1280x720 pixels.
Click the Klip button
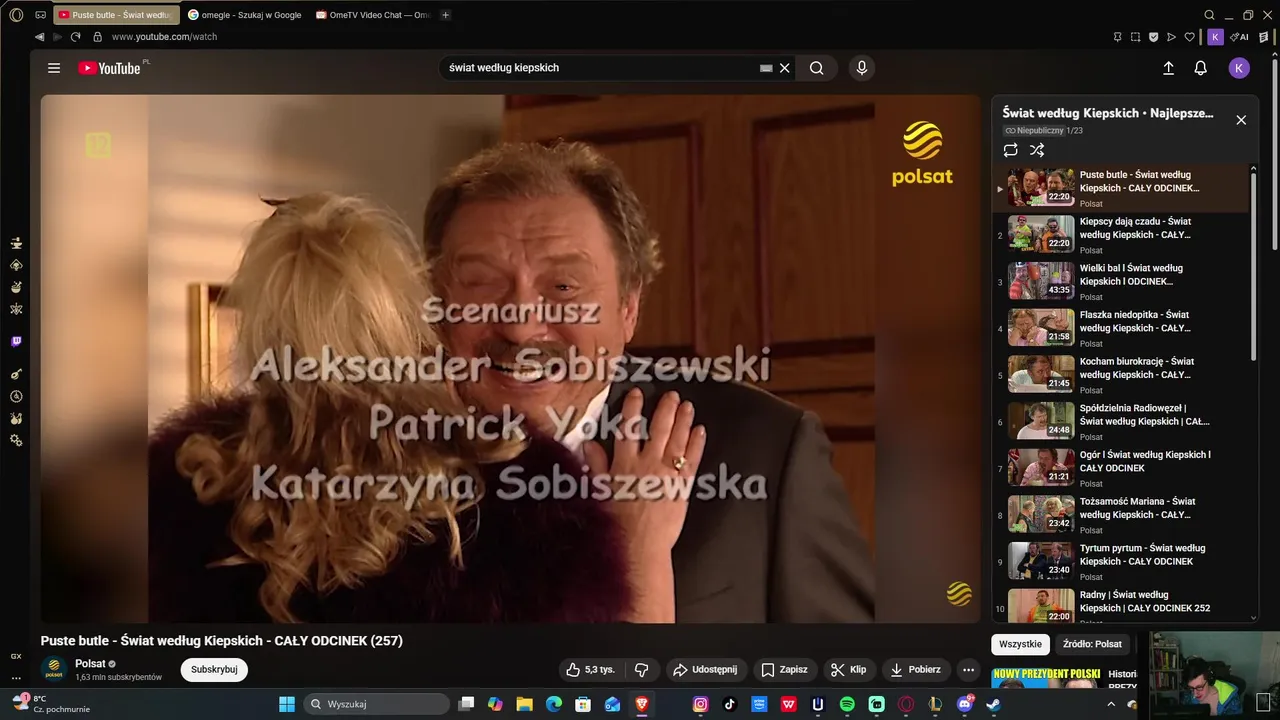[849, 669]
